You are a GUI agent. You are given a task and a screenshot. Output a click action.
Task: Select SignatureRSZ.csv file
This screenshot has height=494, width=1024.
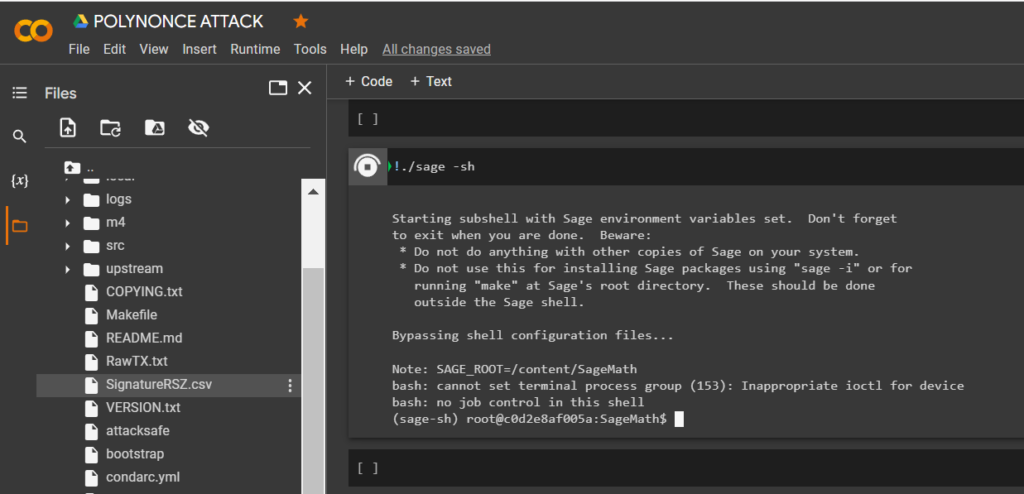coord(159,385)
